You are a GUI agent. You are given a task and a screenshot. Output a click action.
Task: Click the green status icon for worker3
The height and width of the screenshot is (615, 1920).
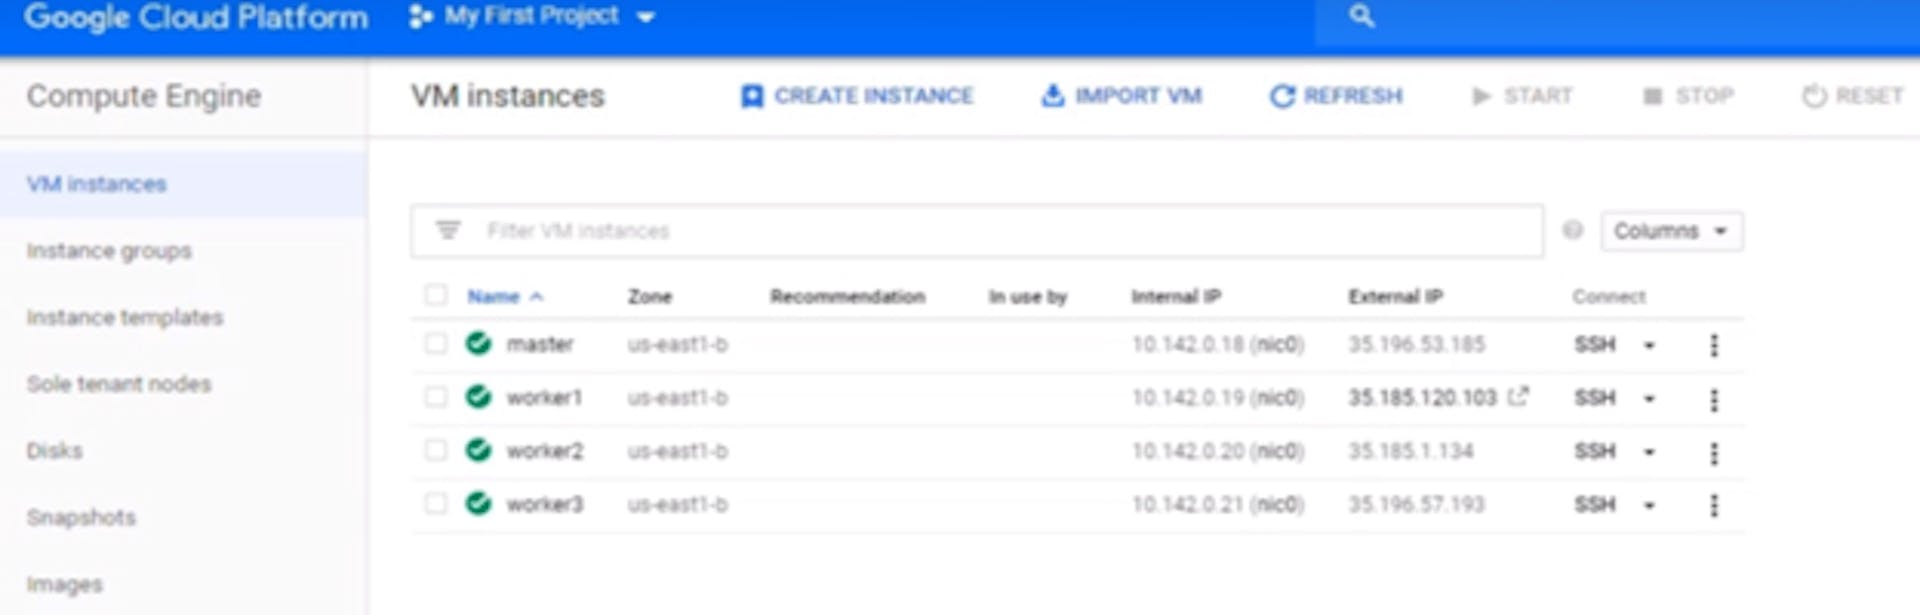[x=479, y=503]
